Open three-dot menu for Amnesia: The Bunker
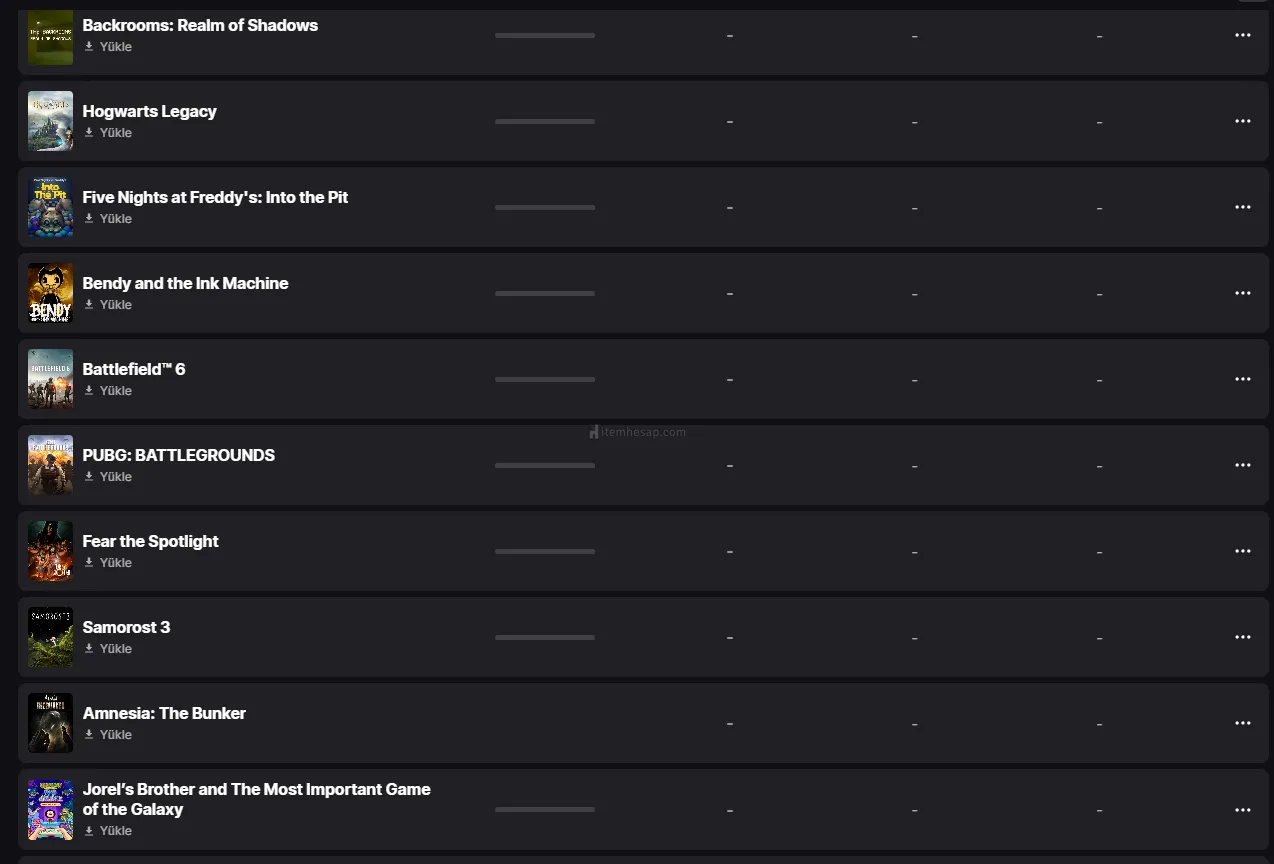Screen dimensions: 1274x864 pyautogui.click(x=1242, y=723)
